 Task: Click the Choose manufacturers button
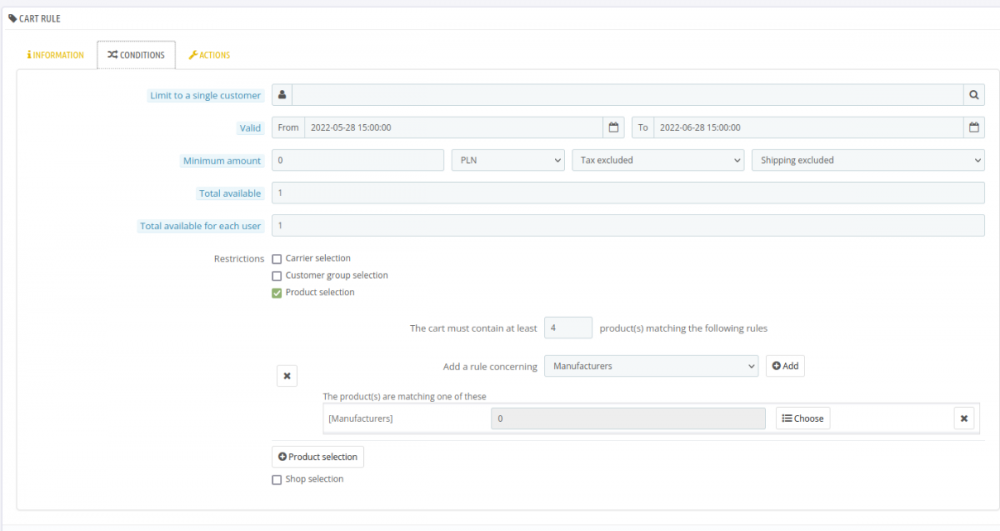click(803, 418)
